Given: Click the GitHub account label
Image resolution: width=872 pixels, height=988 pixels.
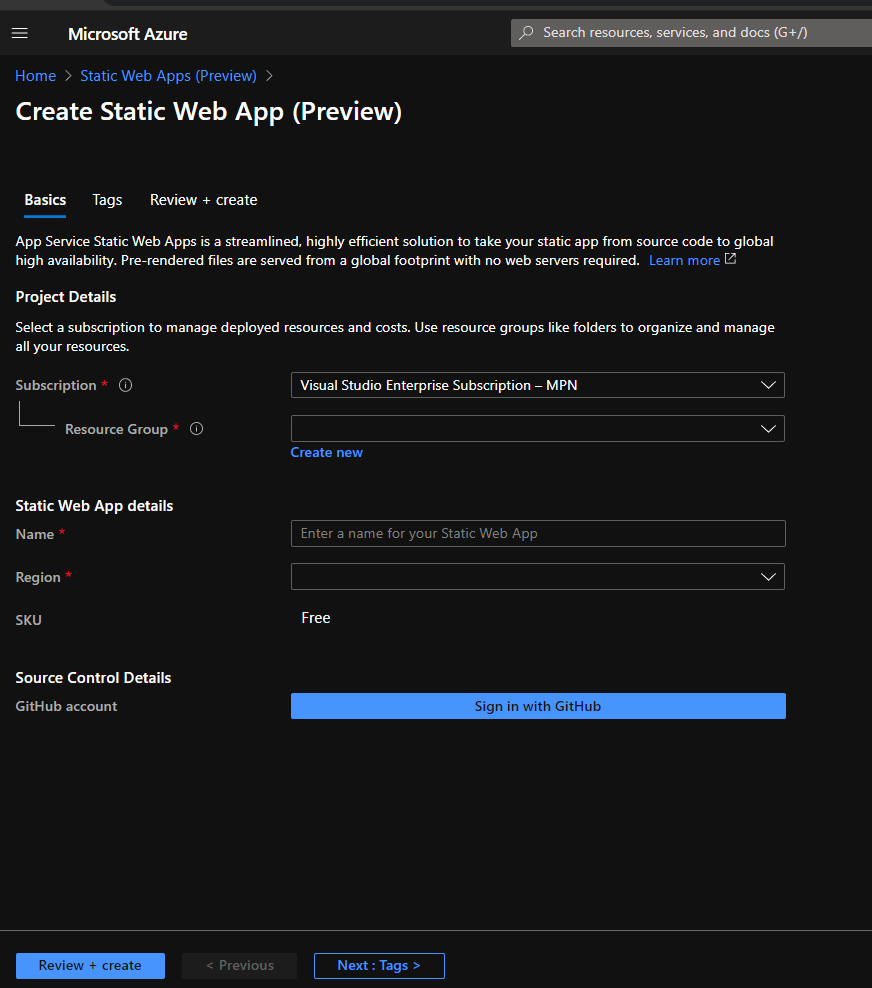Looking at the screenshot, I should [66, 706].
